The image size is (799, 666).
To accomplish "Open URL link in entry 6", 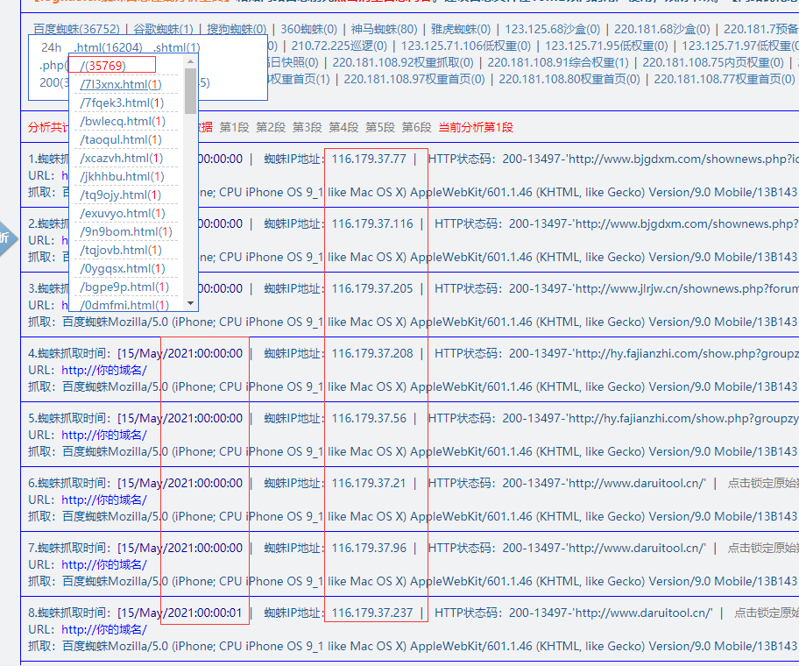I will click(x=104, y=500).
